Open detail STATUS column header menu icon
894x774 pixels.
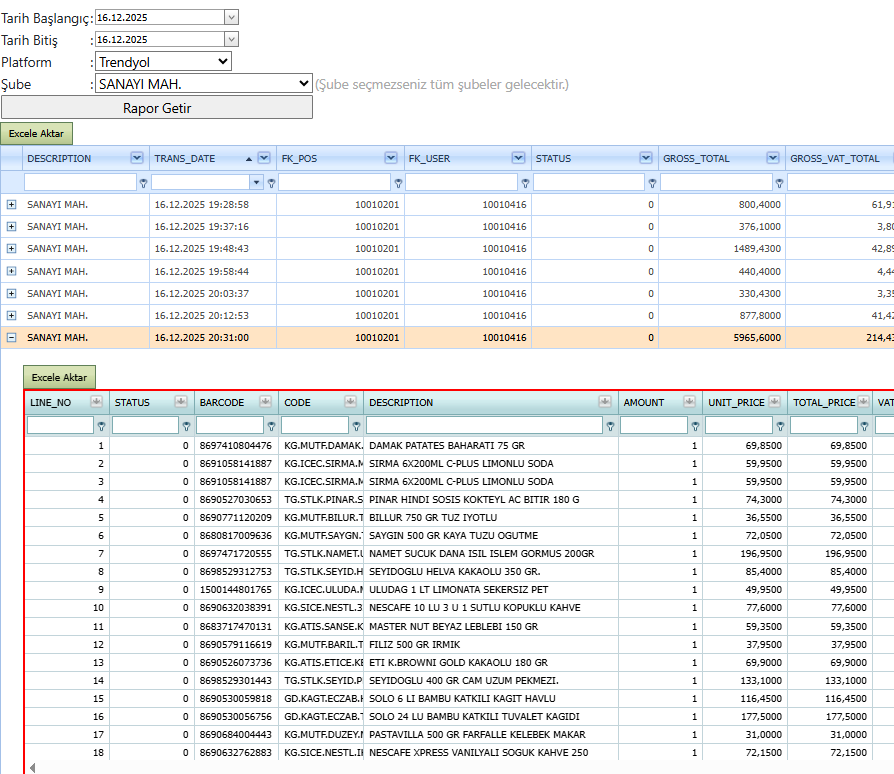[x=181, y=402]
